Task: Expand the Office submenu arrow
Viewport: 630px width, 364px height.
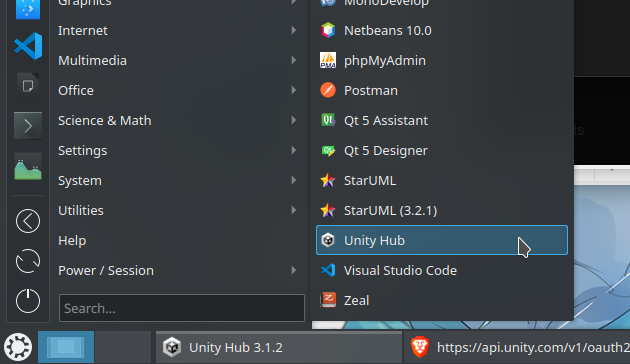Action: point(294,90)
